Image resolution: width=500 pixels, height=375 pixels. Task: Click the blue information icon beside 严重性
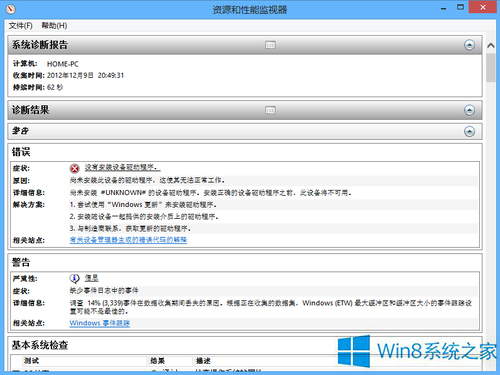(x=74, y=278)
